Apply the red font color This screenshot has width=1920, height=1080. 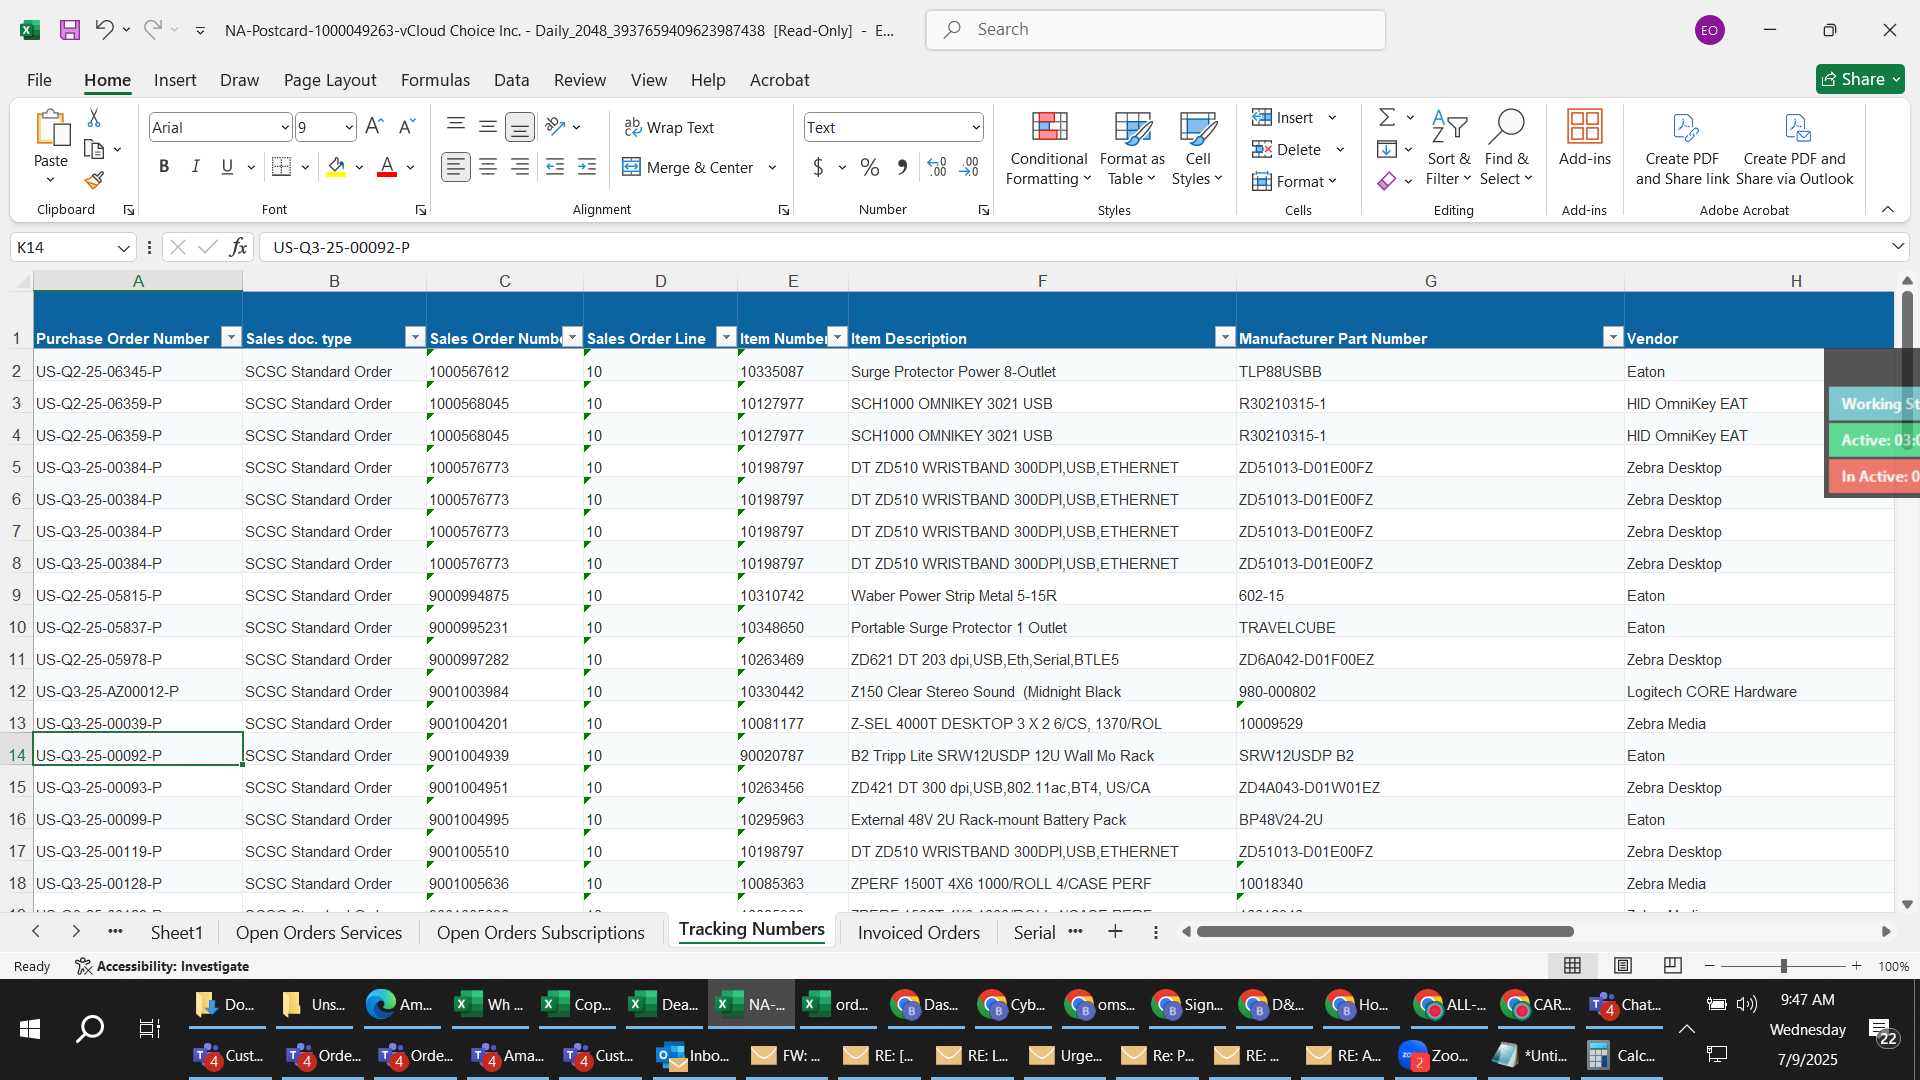point(387,167)
